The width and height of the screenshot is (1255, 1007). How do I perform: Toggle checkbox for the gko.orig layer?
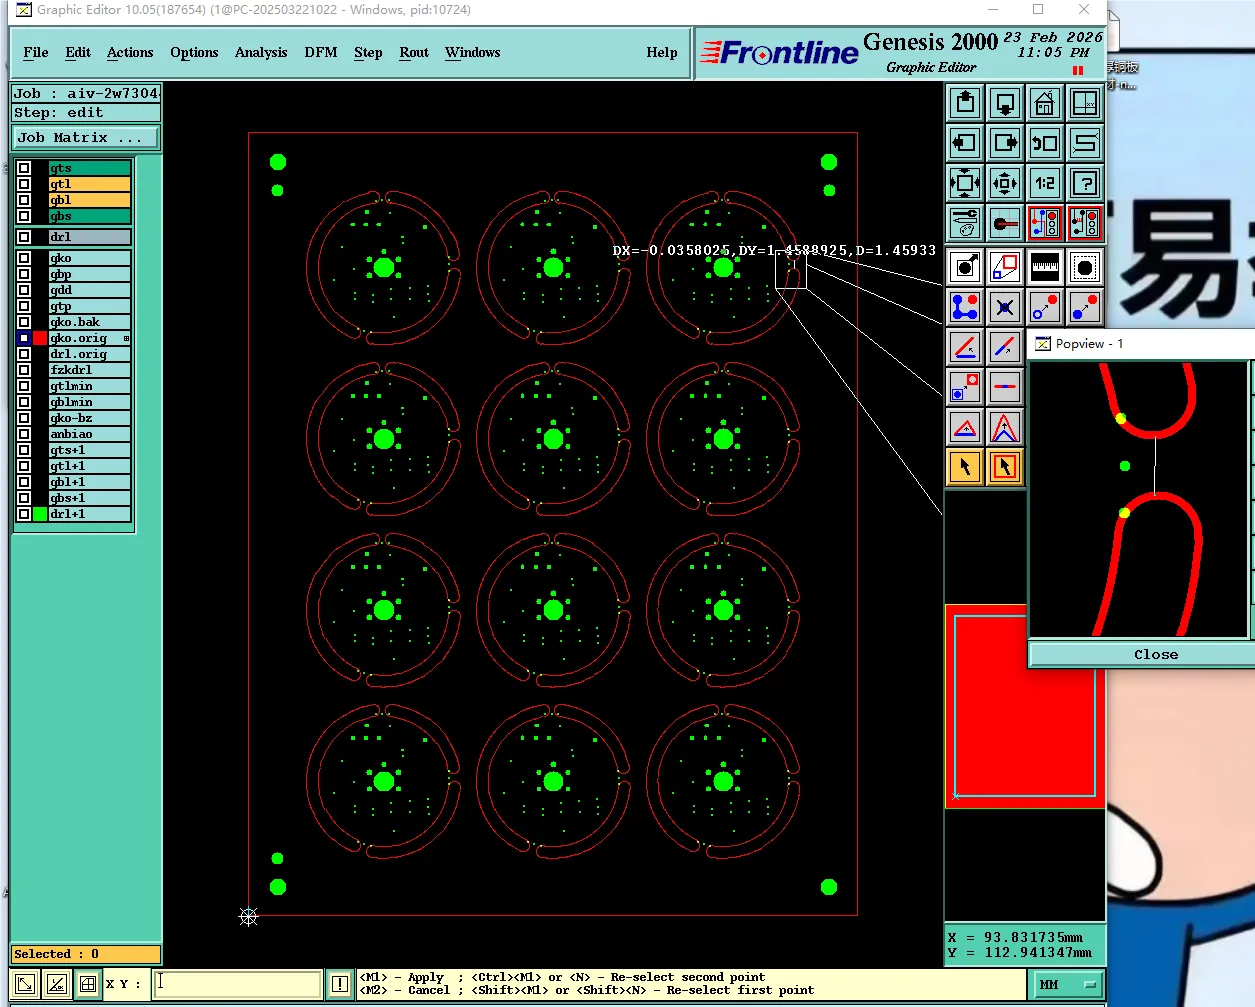click(x=24, y=338)
